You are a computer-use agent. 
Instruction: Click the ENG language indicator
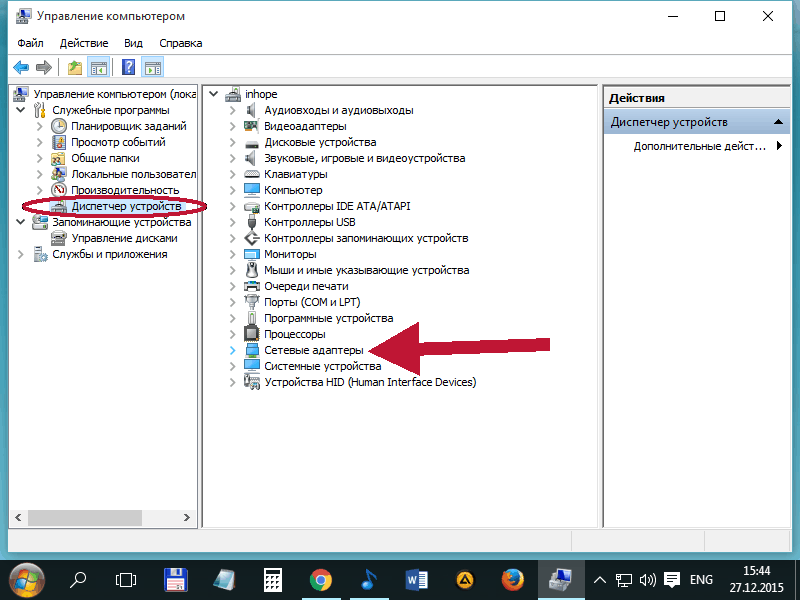[x=701, y=580]
